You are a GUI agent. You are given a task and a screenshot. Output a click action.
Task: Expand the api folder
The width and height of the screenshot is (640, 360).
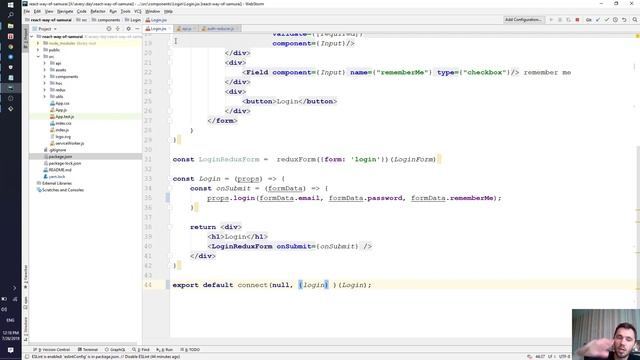pyautogui.click(x=45, y=63)
